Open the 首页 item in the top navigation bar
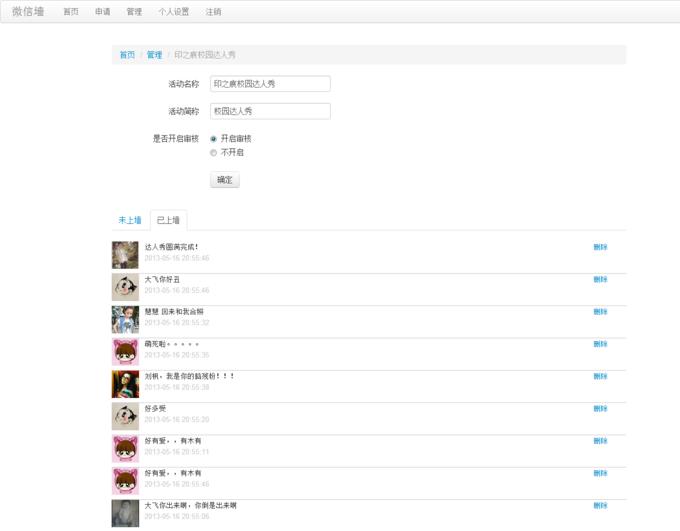The image size is (680, 531). 71,12
